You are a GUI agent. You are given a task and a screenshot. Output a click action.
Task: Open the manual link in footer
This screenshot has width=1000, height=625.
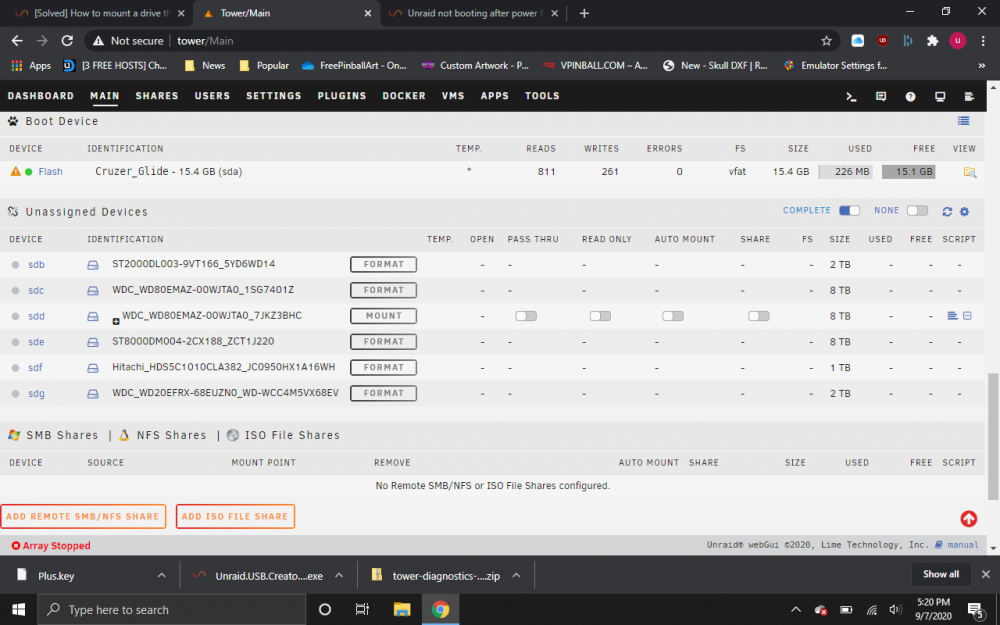(962, 545)
